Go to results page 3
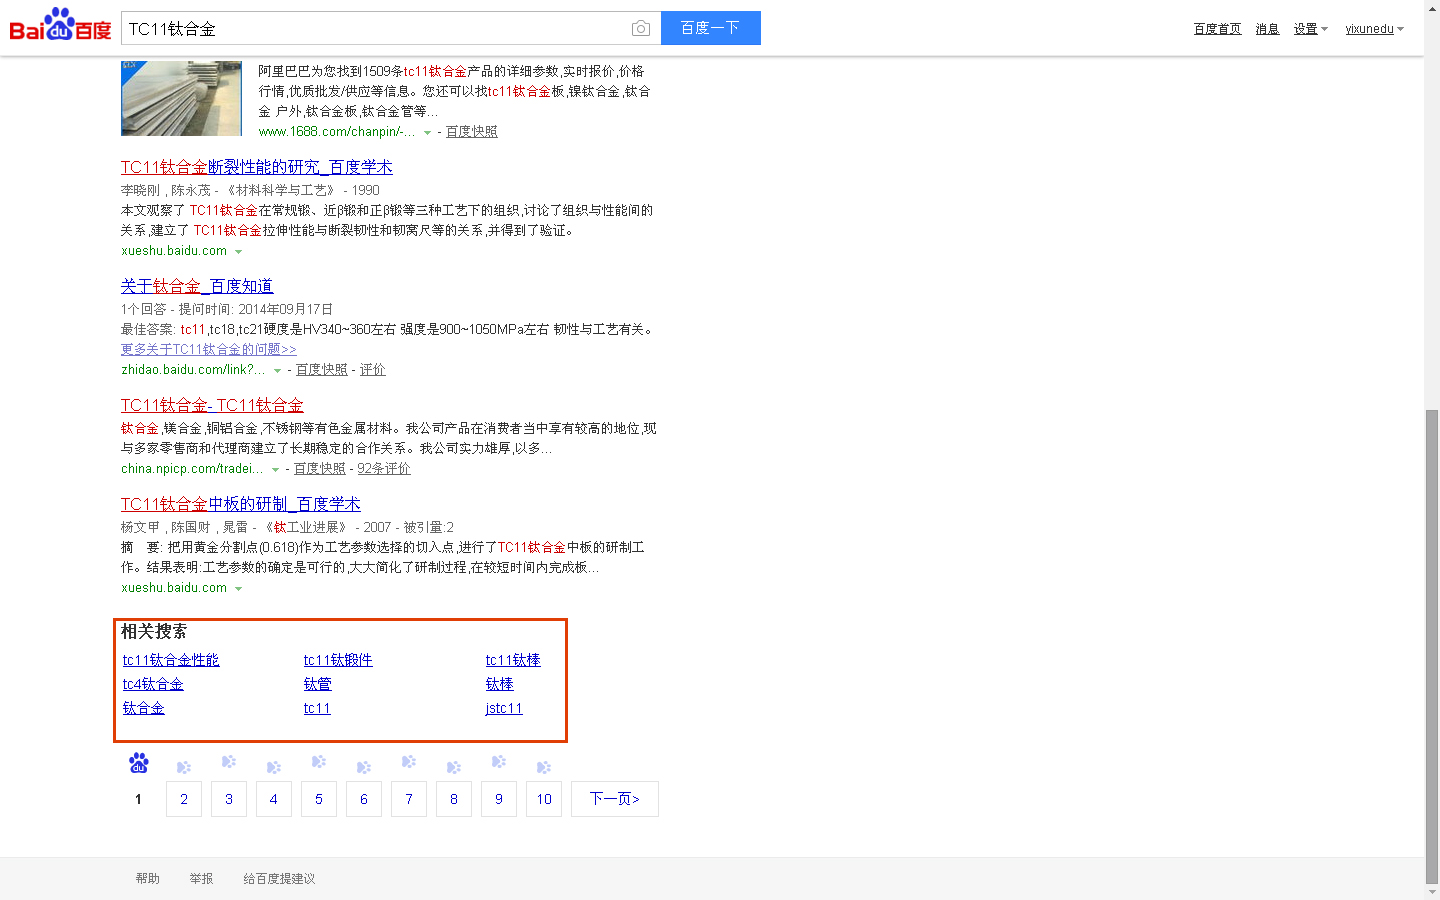 [x=229, y=799]
